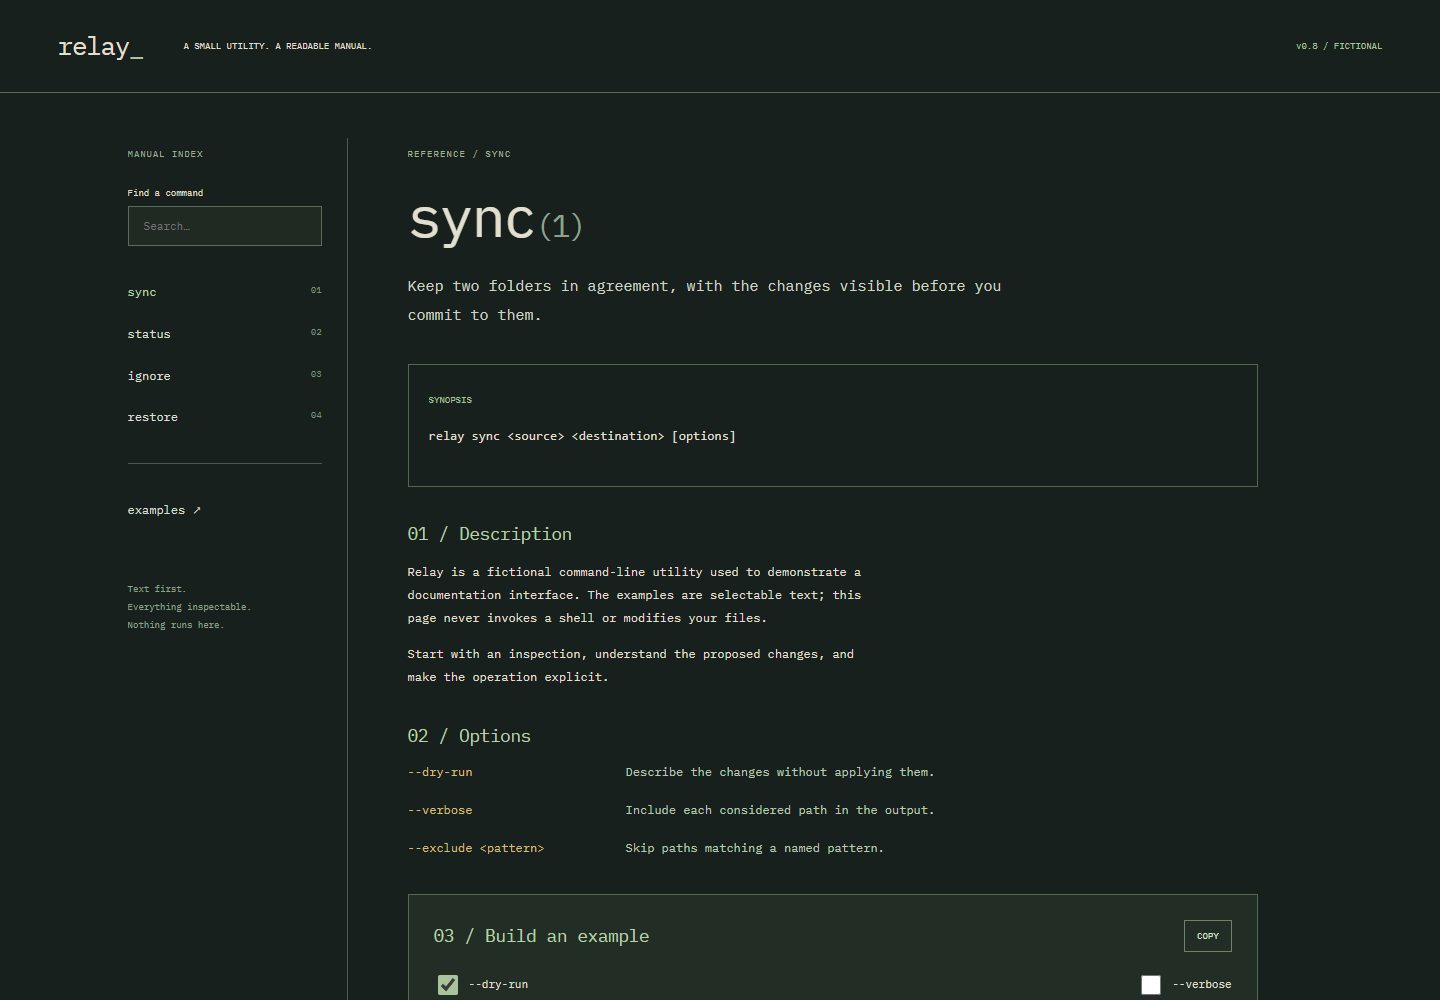Viewport: 1440px width, 1000px height.
Task: Open the sync command page
Action: pyautogui.click(x=224, y=292)
